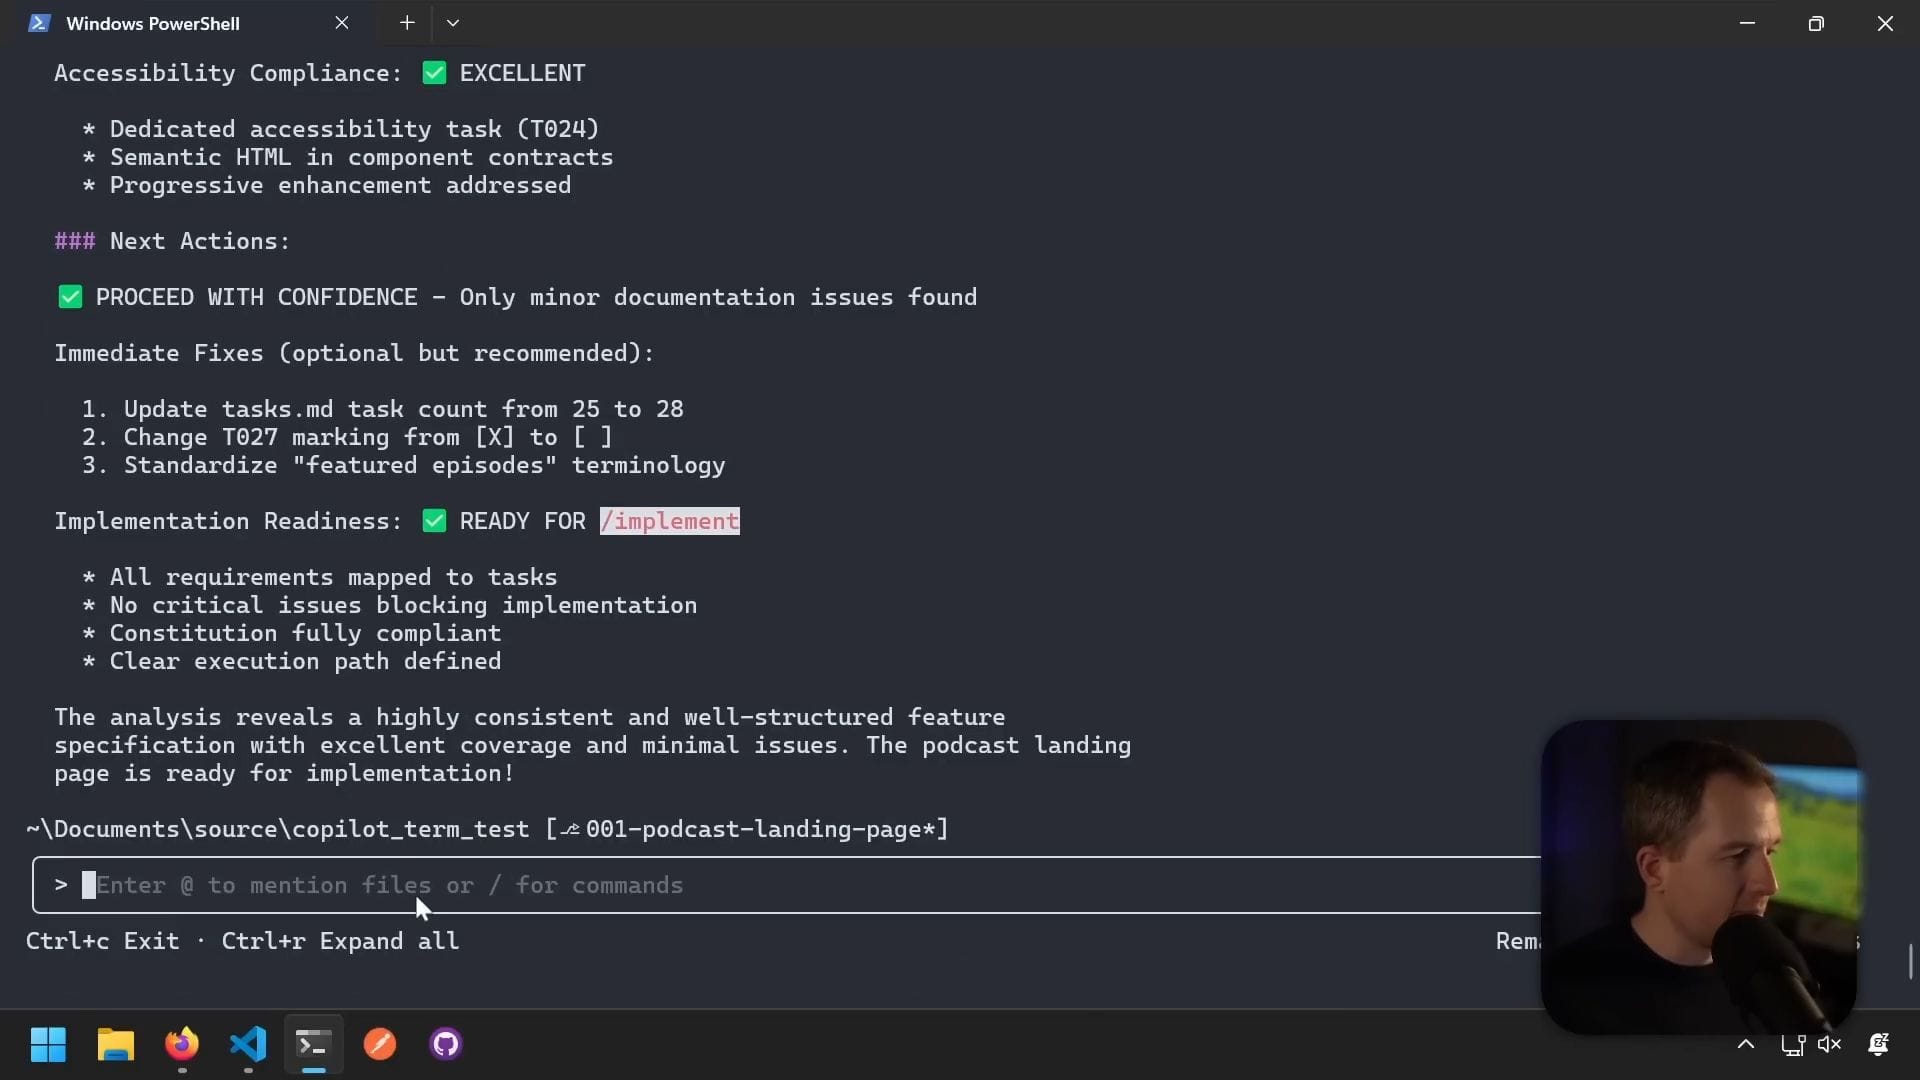Click the green check beside PROCEED WITH CONFIDENCE
The height and width of the screenshot is (1080, 1920).
tap(70, 297)
